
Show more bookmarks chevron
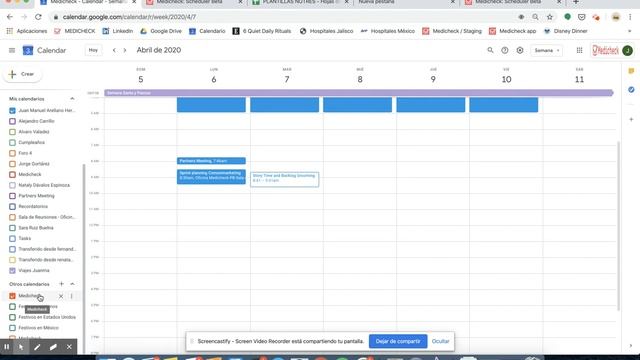pyautogui.click(x=629, y=31)
